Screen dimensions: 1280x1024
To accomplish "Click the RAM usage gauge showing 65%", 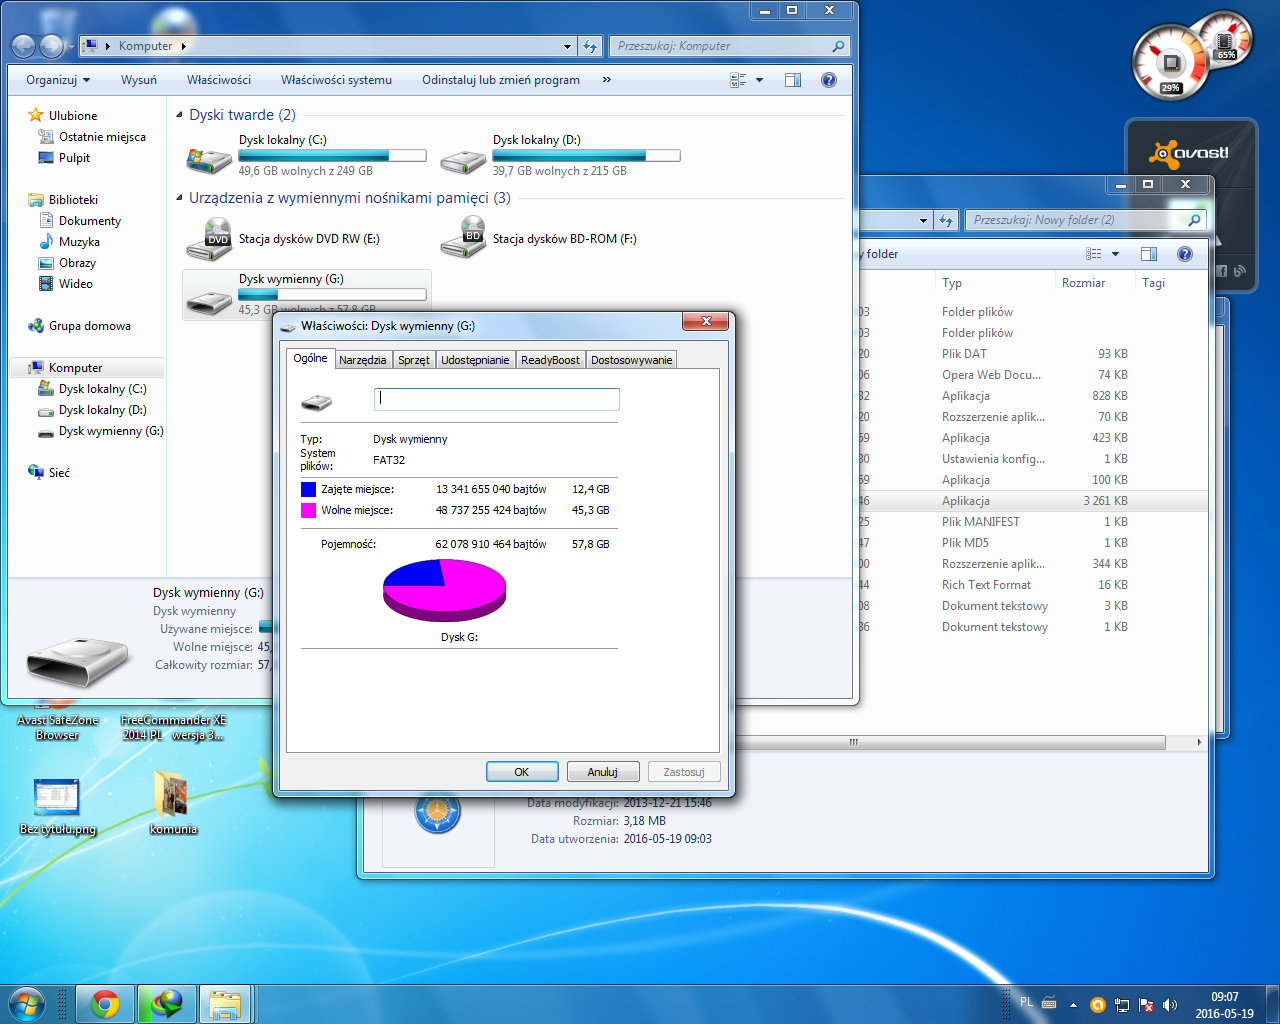I will [1226, 38].
